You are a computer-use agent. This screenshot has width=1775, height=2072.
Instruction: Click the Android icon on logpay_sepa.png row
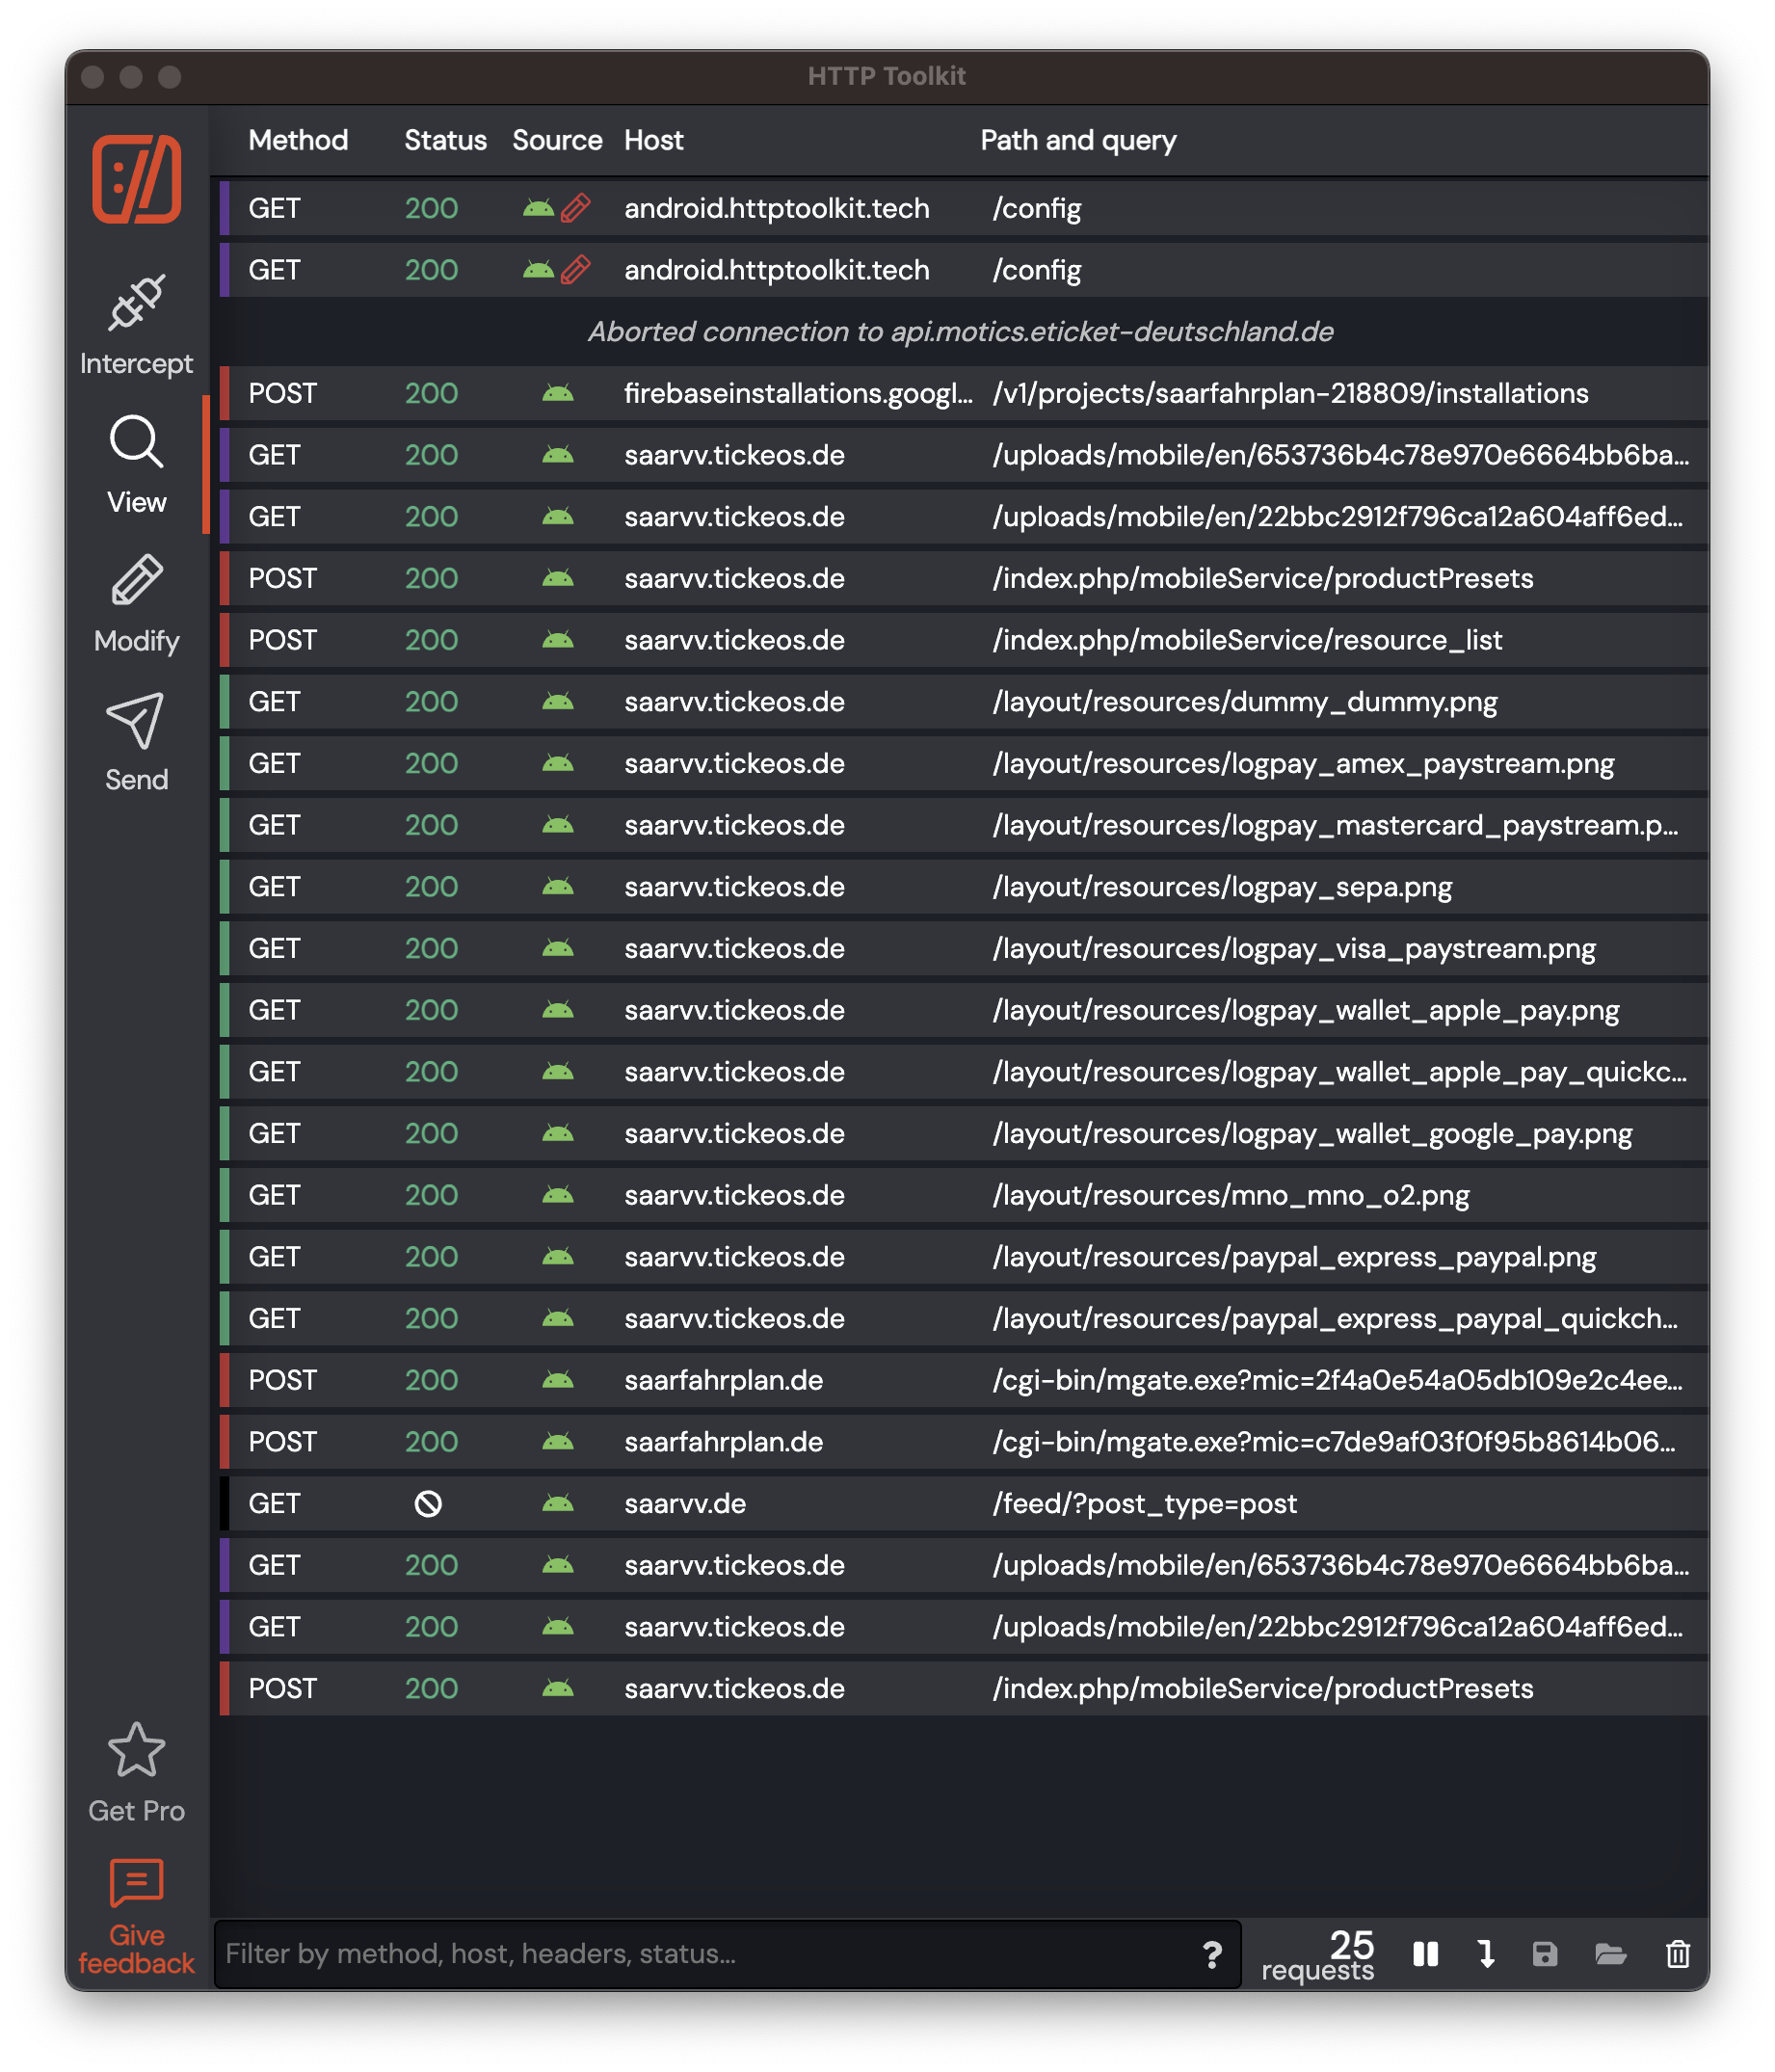[558, 887]
